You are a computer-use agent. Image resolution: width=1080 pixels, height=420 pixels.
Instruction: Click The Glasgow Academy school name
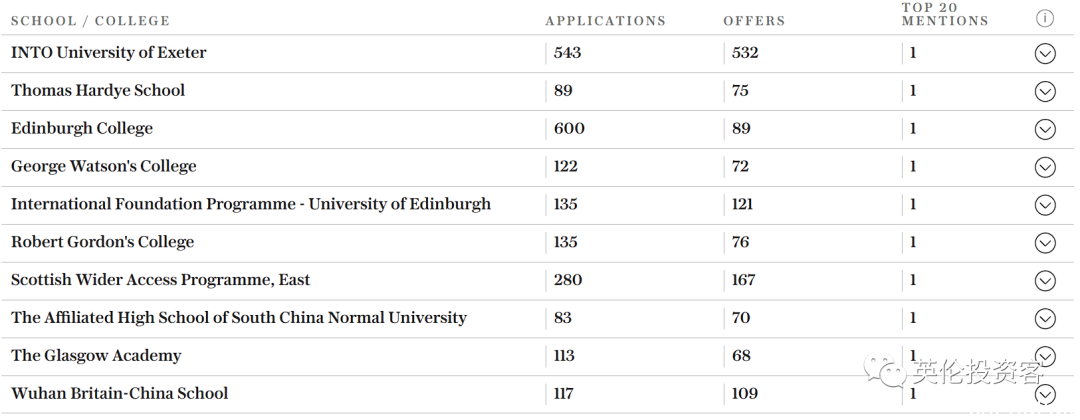coord(96,355)
